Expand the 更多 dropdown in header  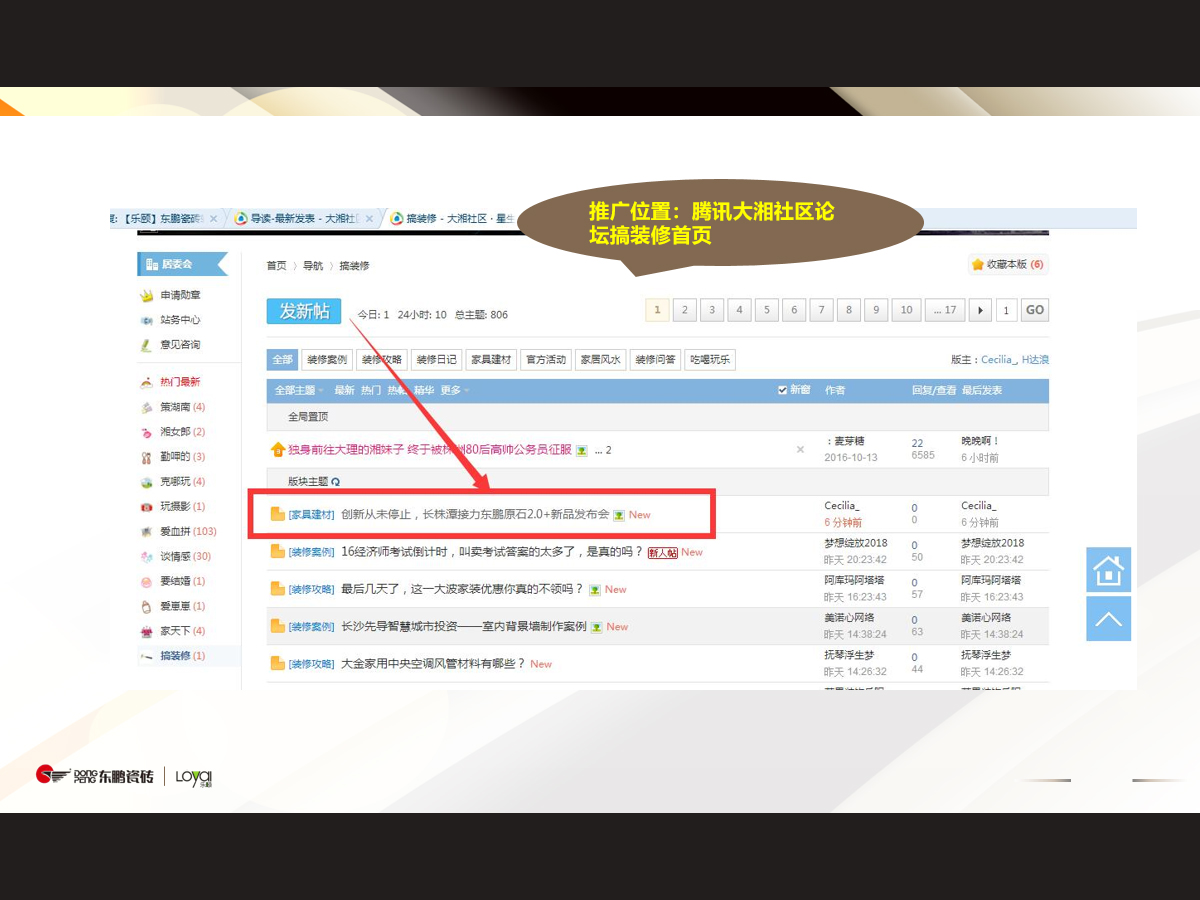pyautogui.click(x=454, y=390)
